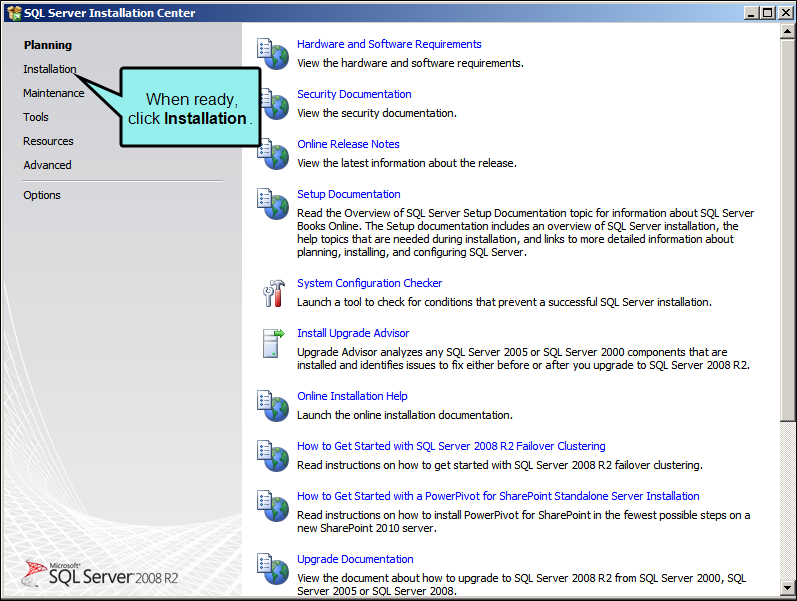Click the Hardware and Software Requirements icon
The height and width of the screenshot is (601, 797).
coord(273,54)
